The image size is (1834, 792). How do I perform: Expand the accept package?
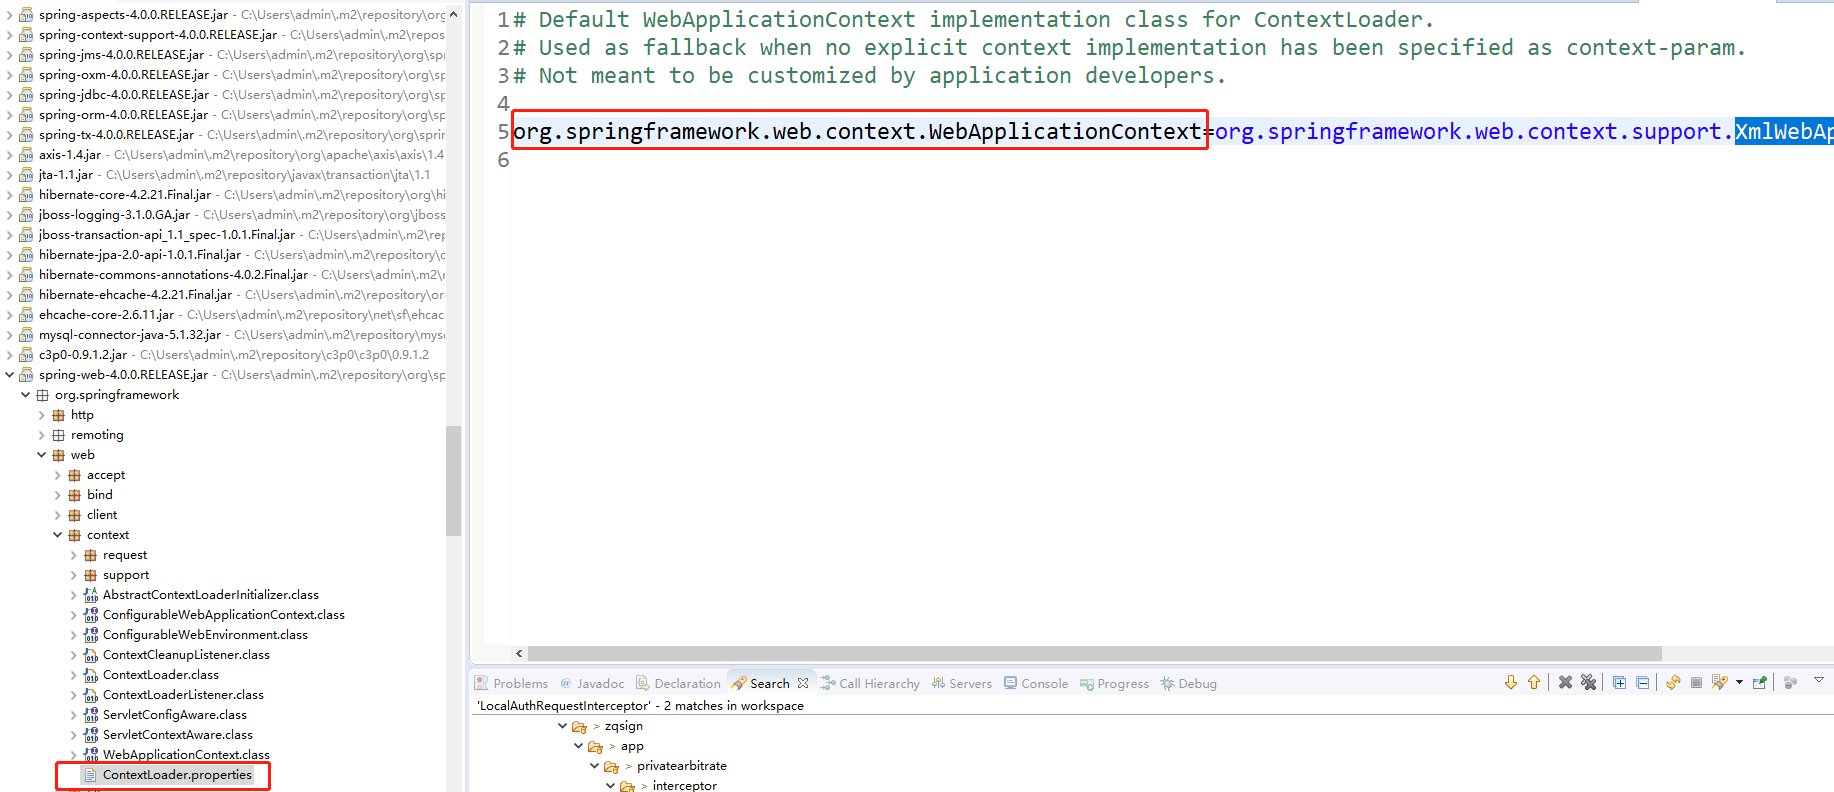click(58, 475)
